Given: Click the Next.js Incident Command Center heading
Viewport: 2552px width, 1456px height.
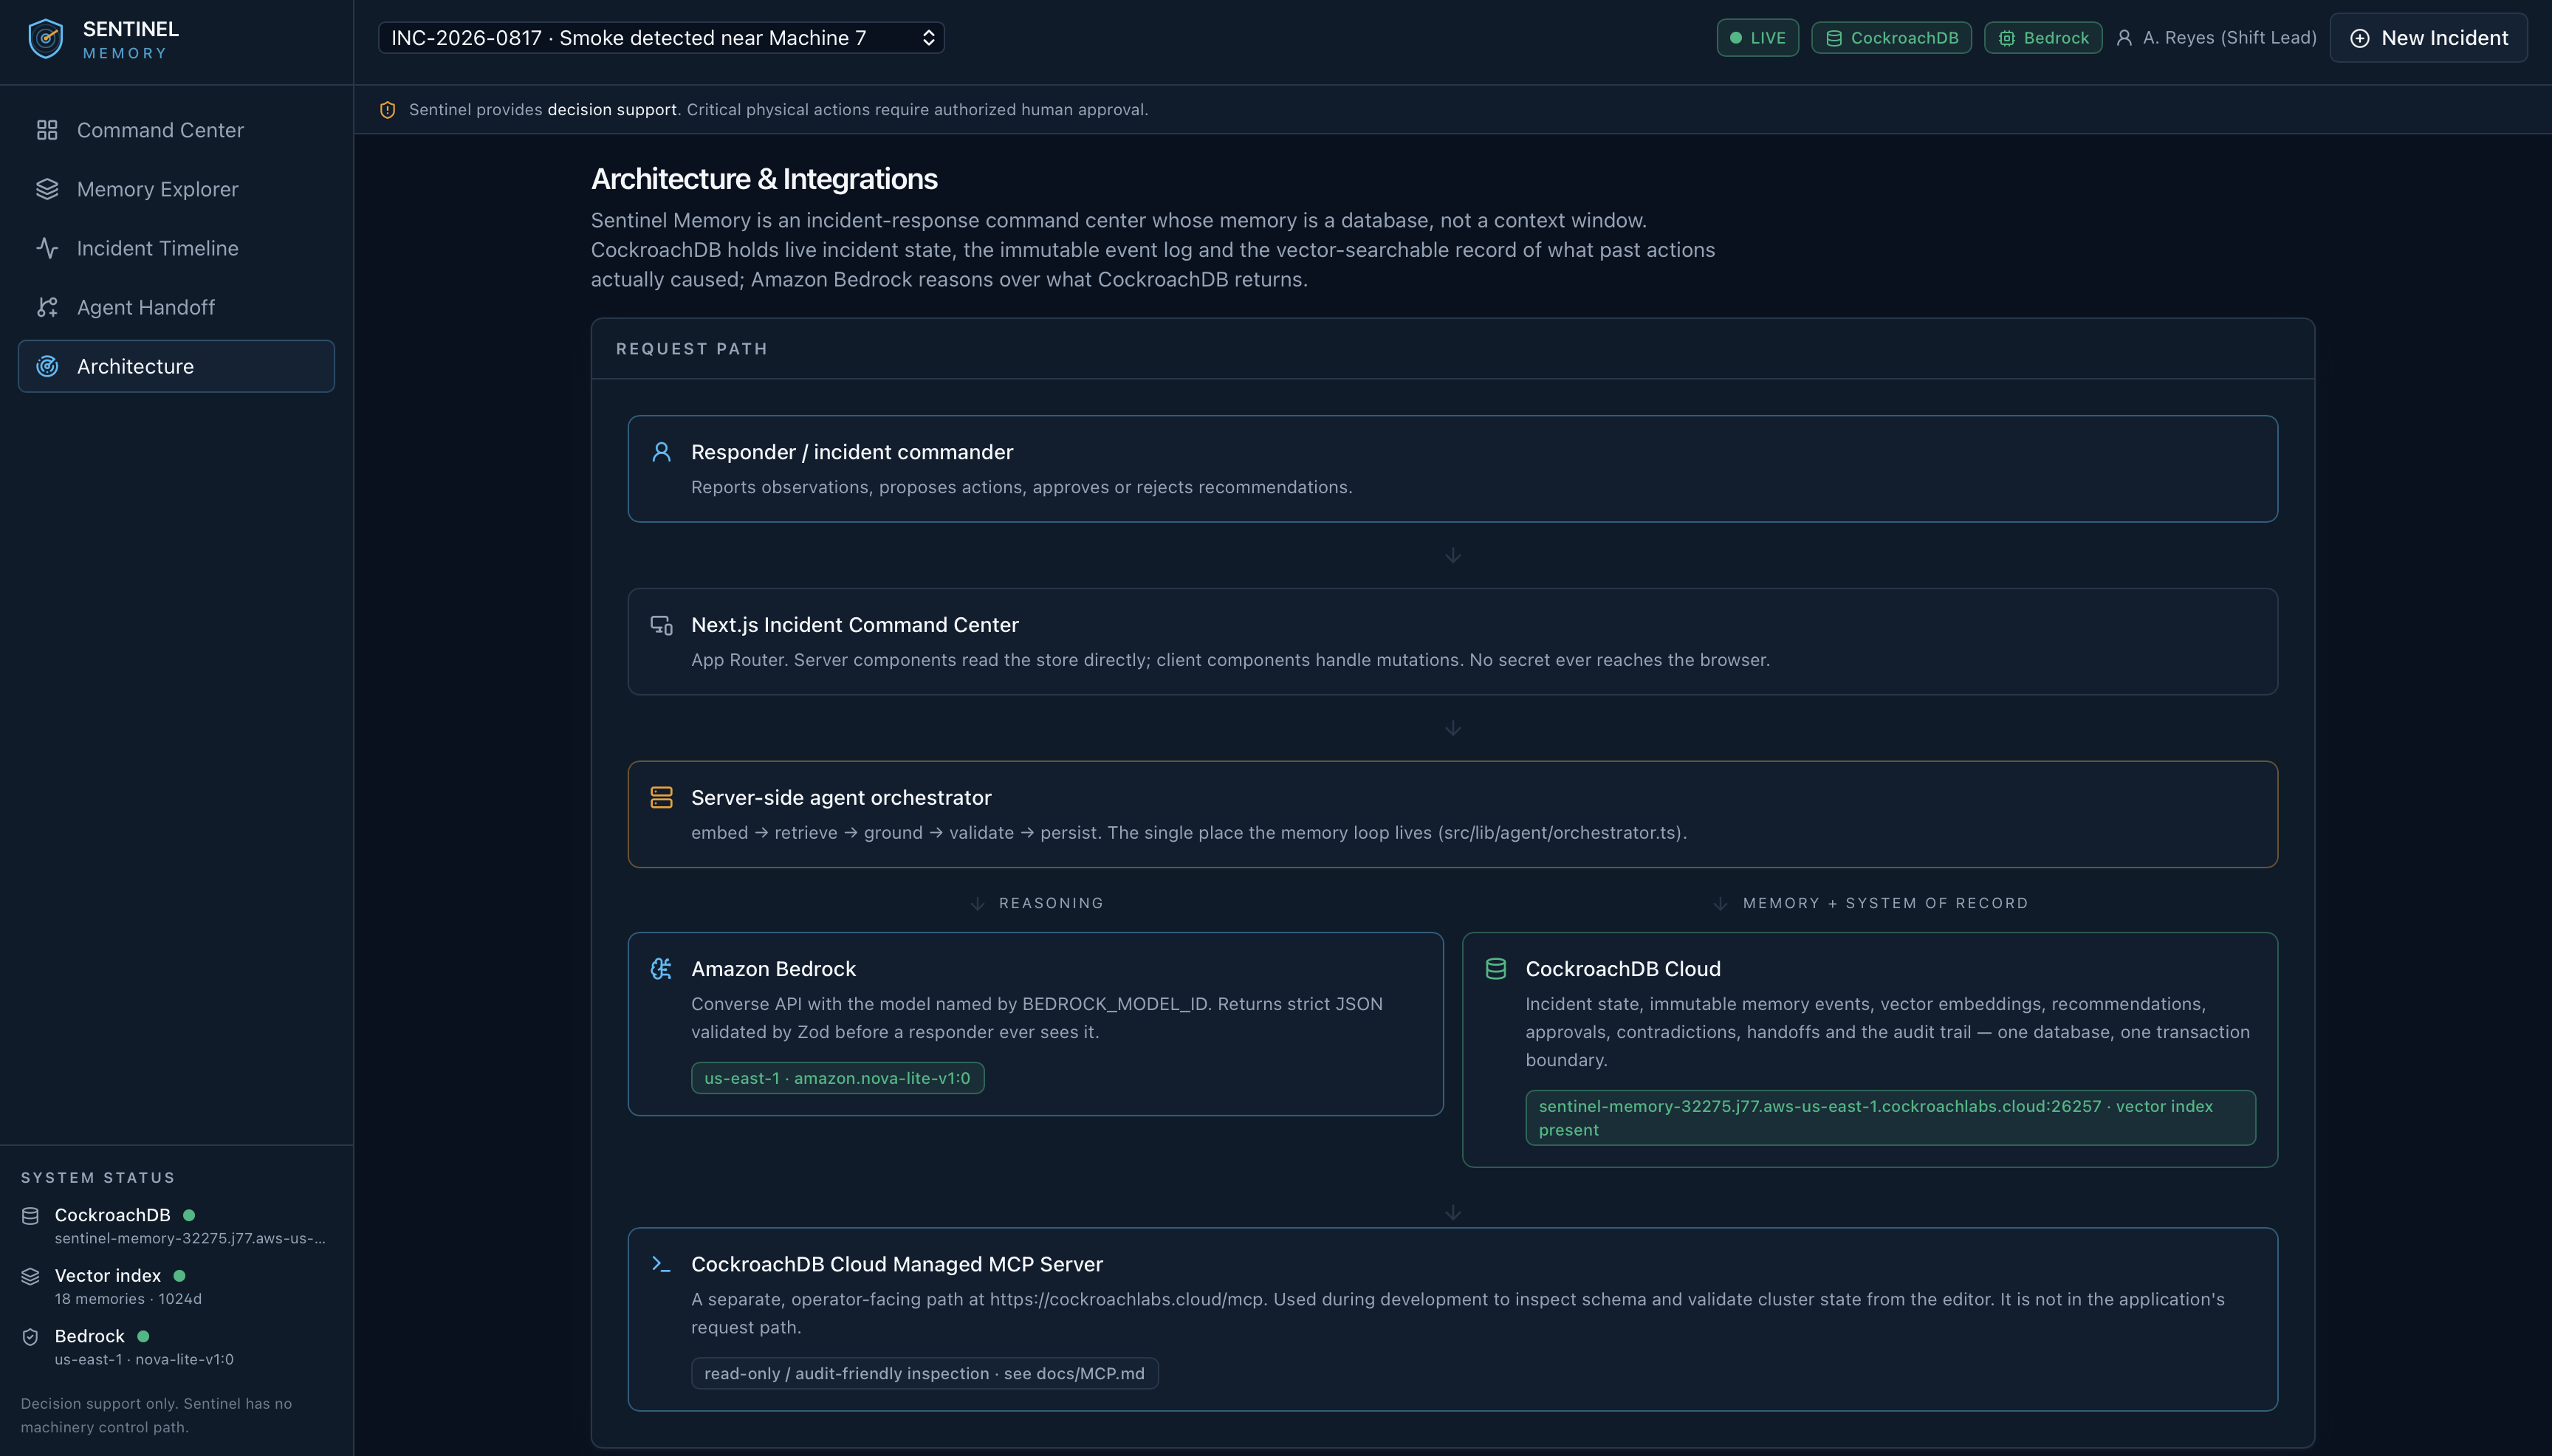Looking at the screenshot, I should (855, 625).
